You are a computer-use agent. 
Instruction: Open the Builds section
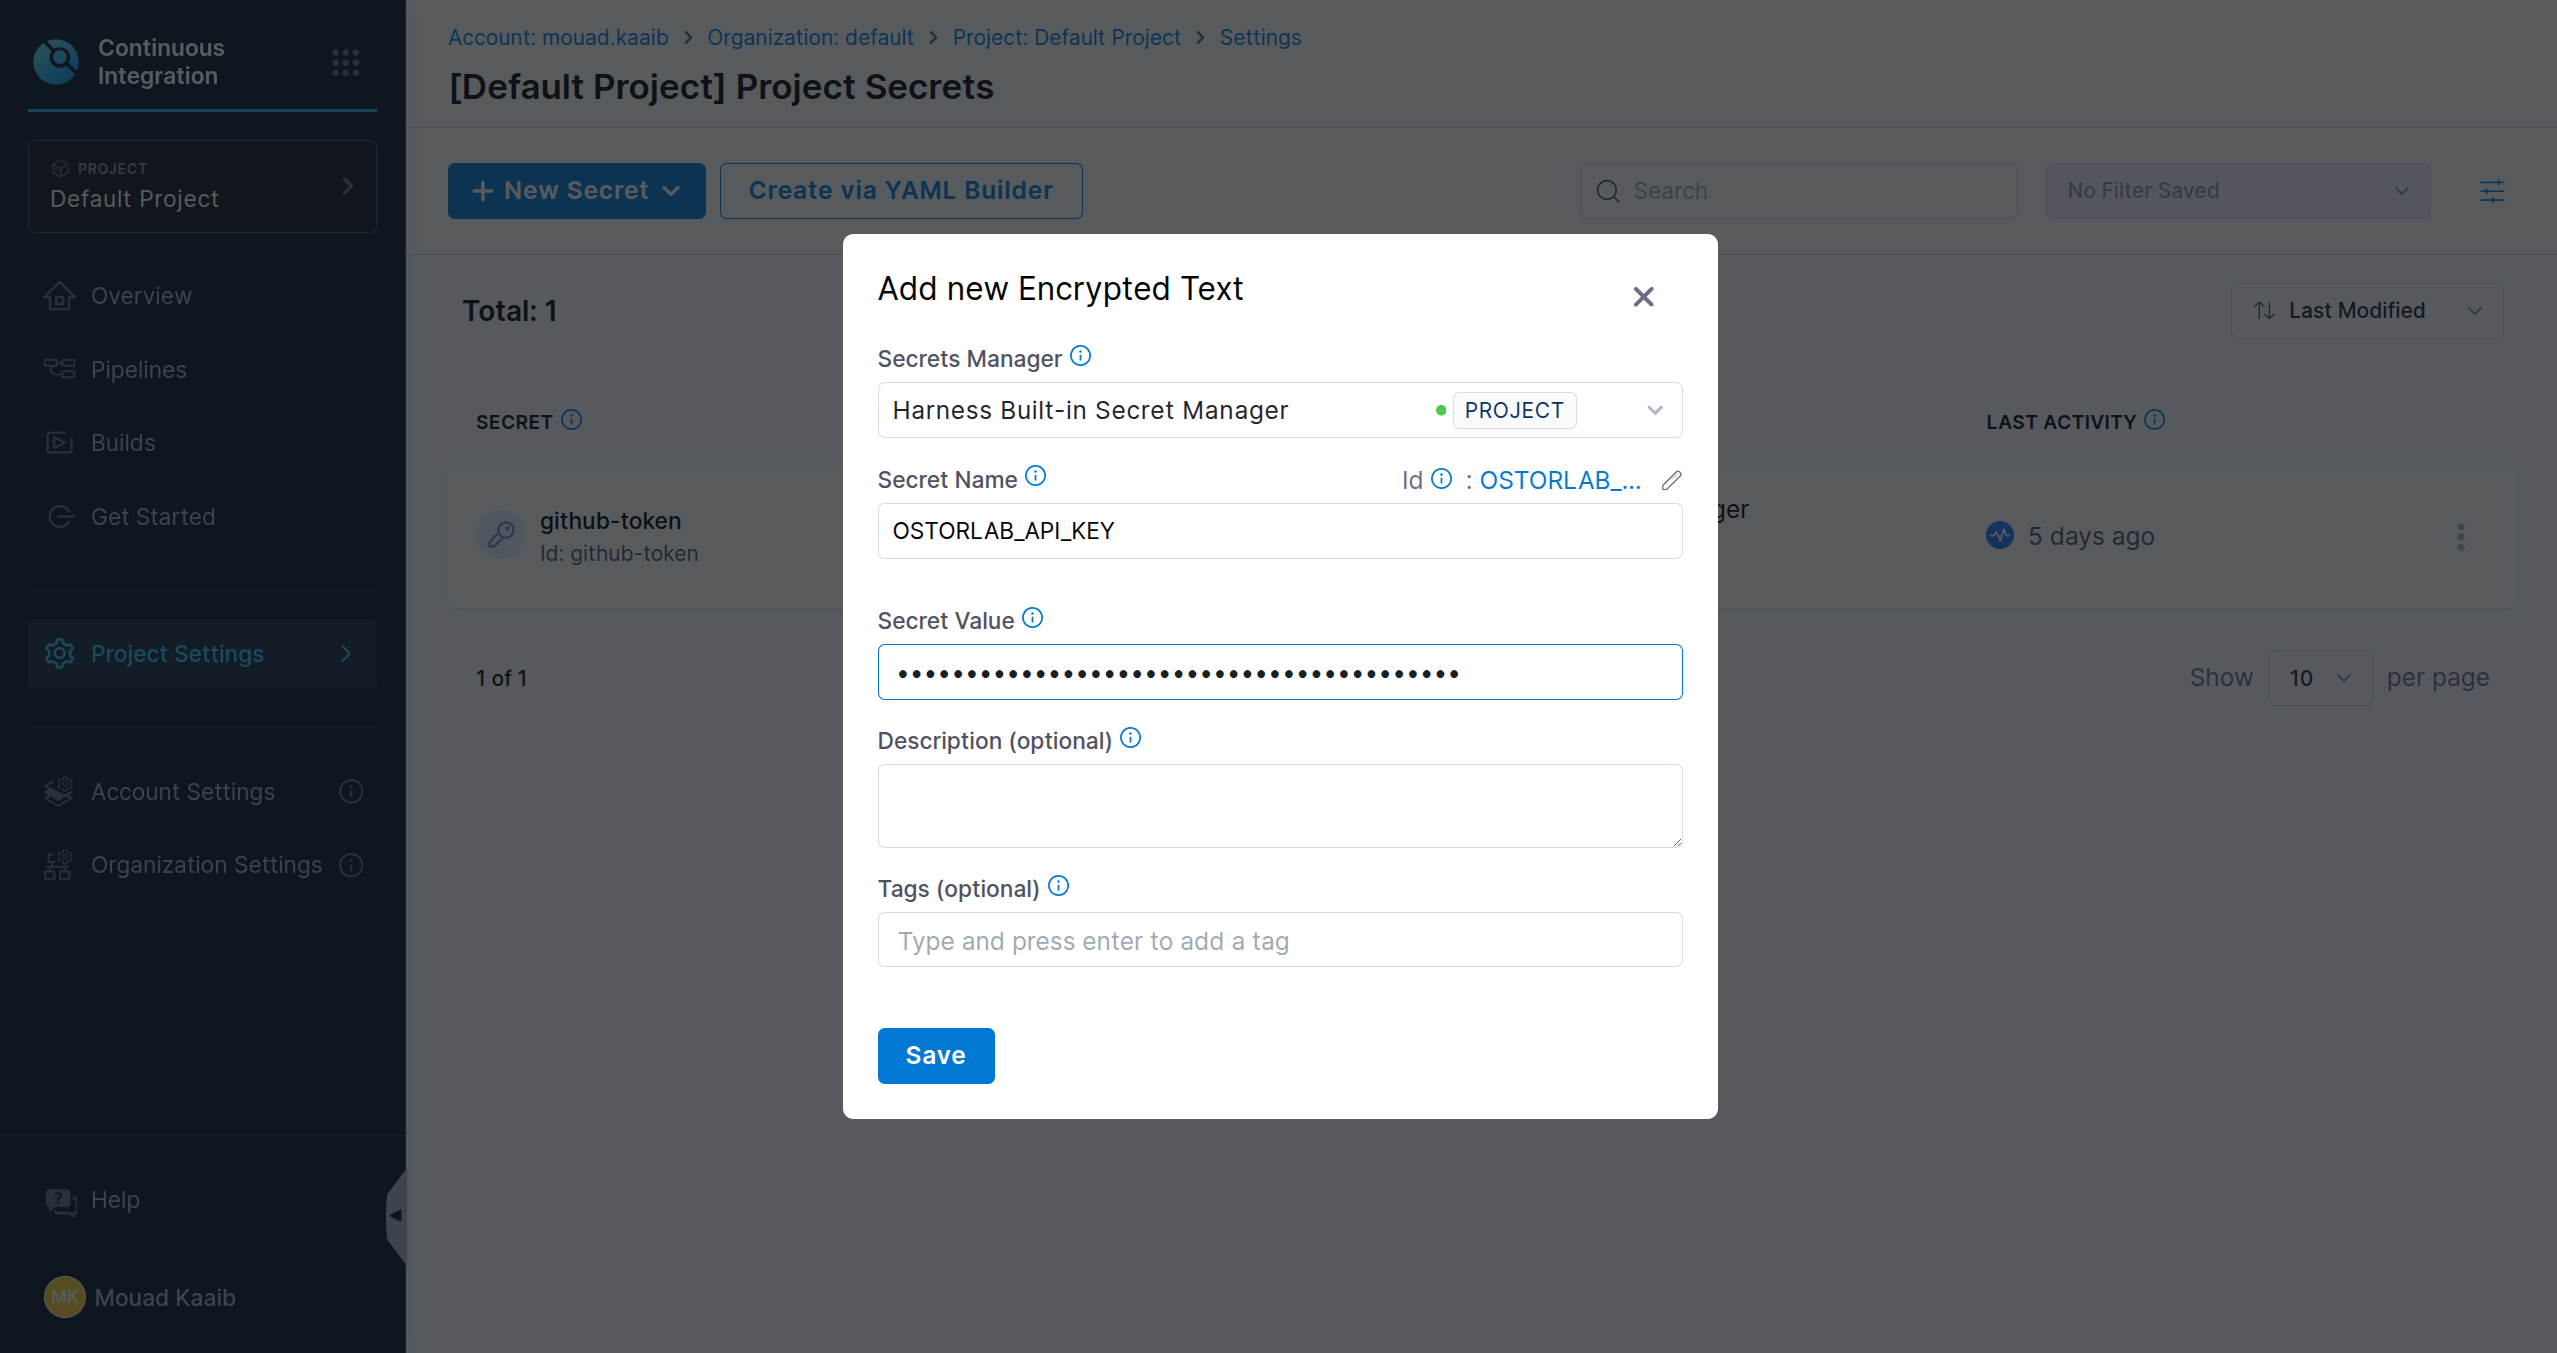(122, 442)
